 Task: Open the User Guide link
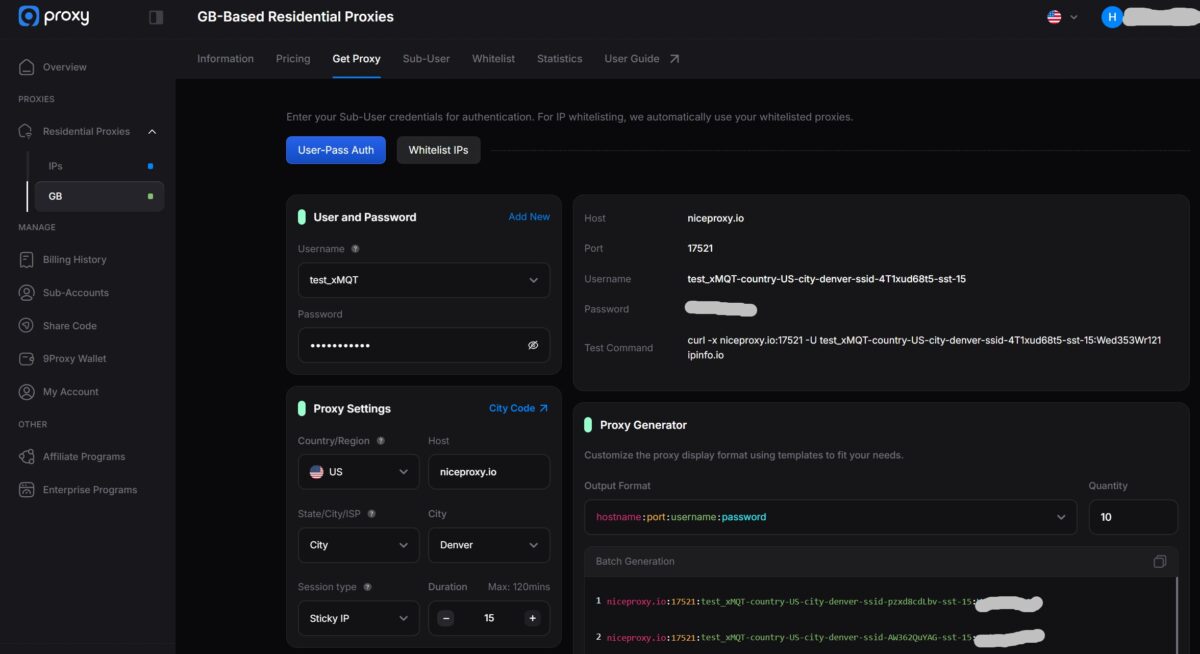coord(631,59)
